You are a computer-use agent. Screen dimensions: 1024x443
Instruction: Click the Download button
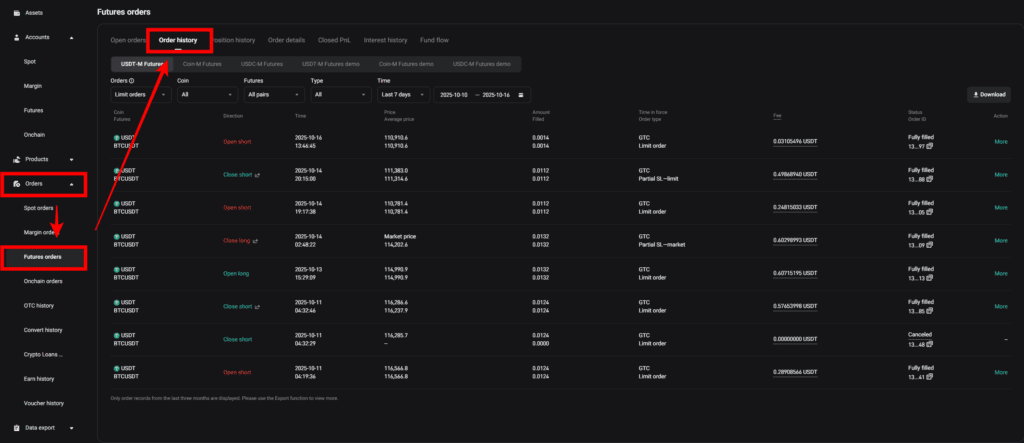pyautogui.click(x=988, y=95)
